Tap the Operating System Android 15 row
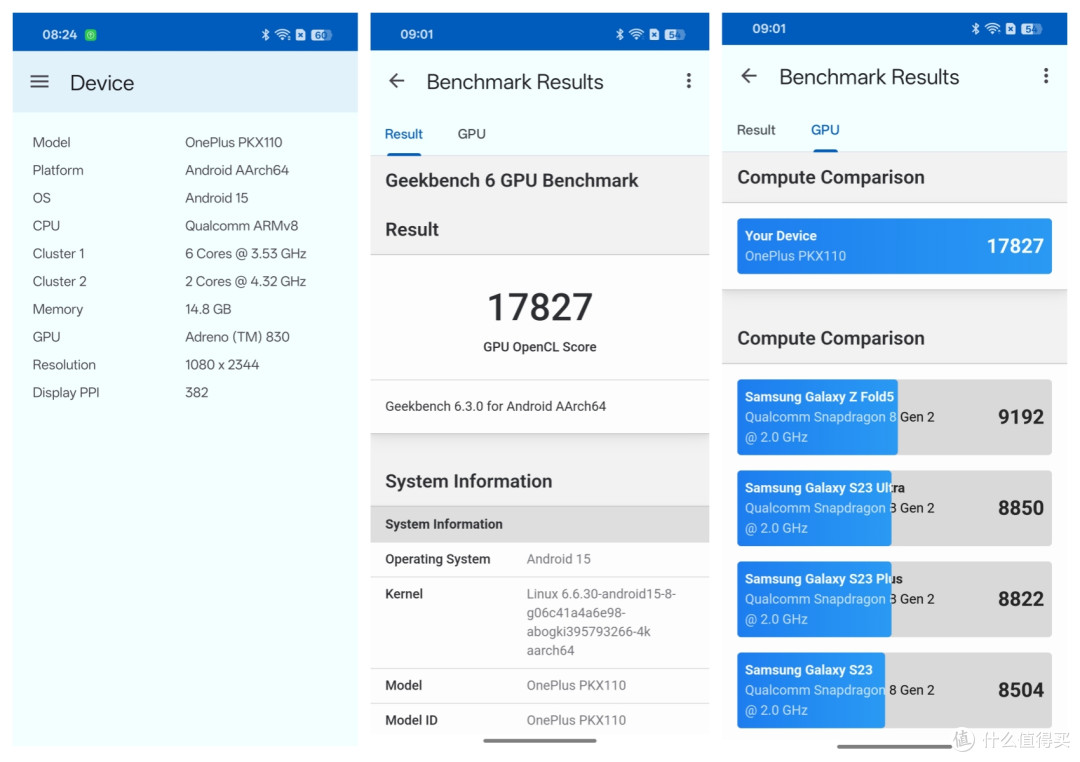Image resolution: width=1080 pixels, height=762 pixels. [540, 559]
